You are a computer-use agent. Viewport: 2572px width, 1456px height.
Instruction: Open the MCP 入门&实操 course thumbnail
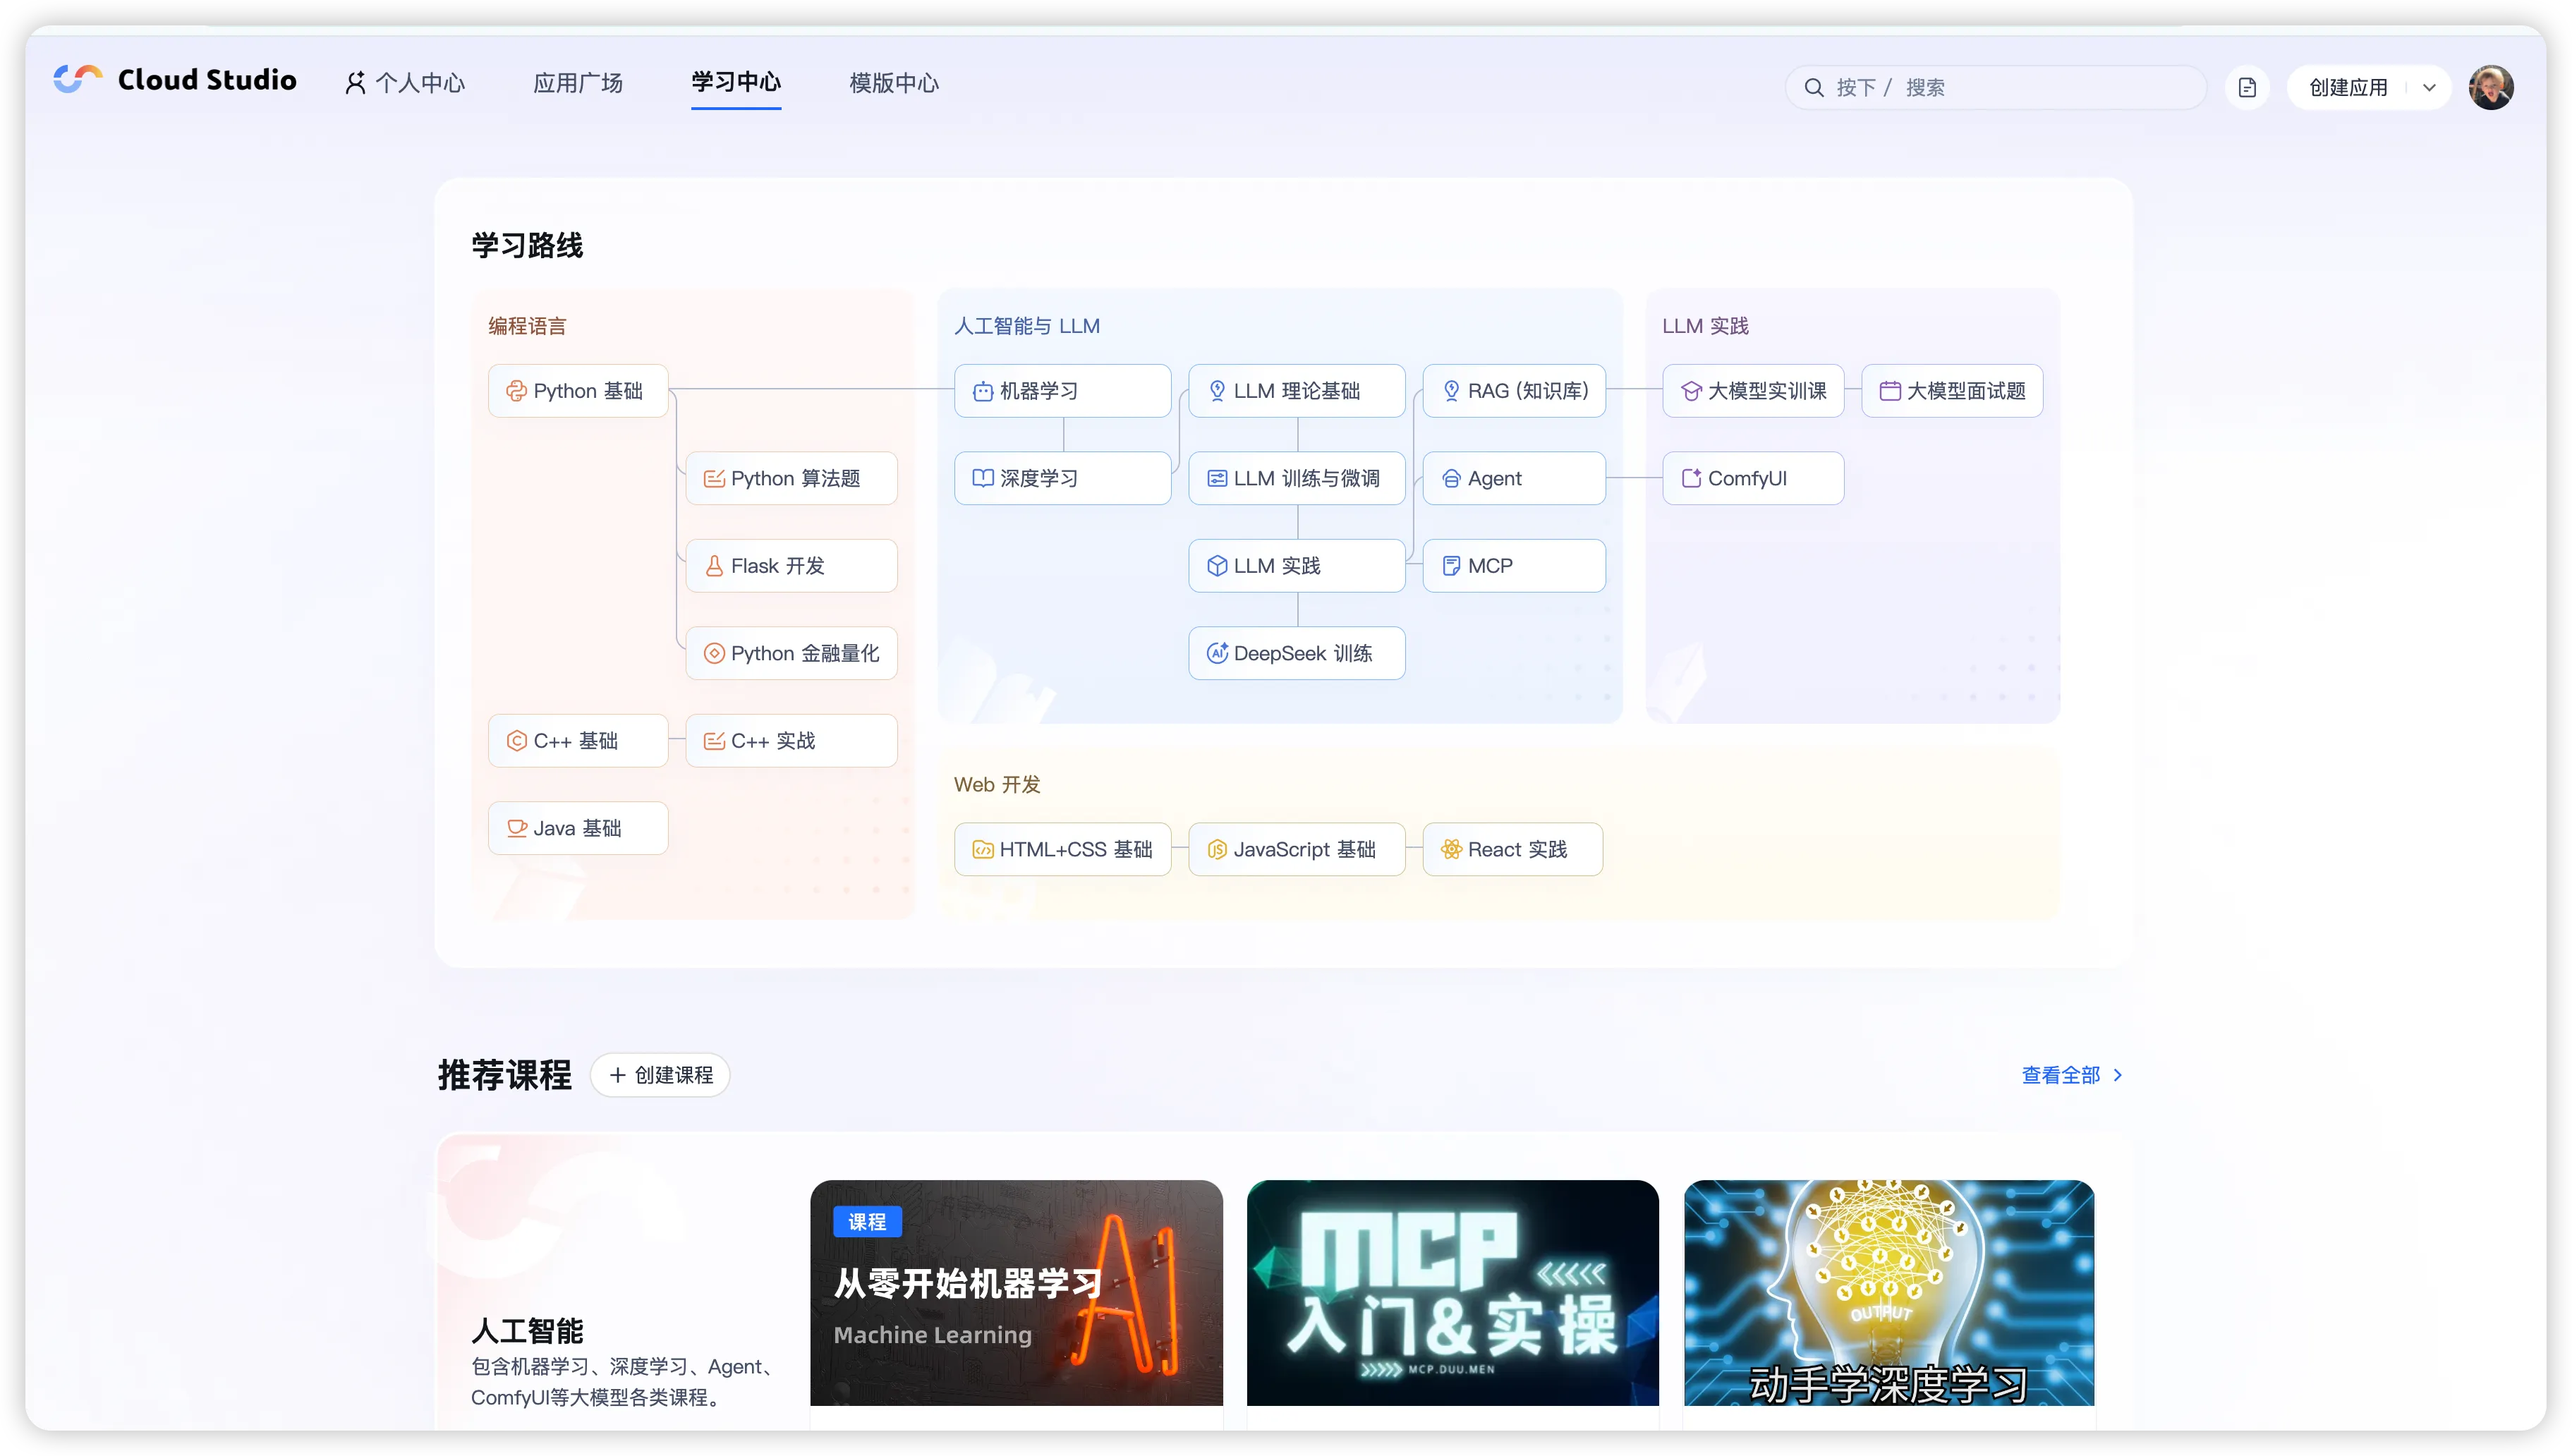click(1452, 1292)
